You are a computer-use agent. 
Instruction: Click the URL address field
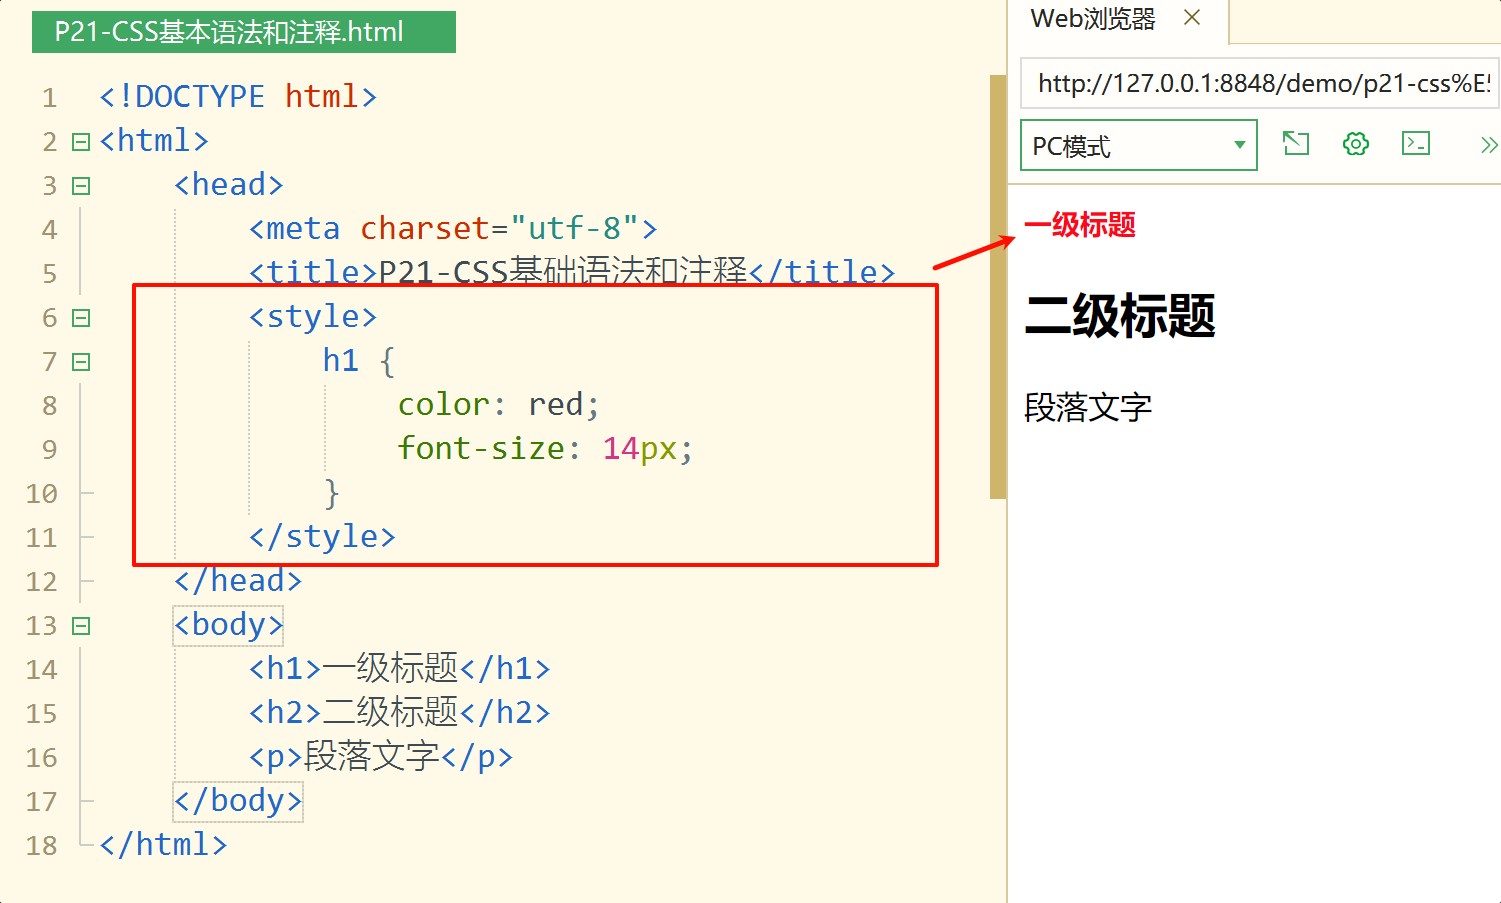tap(1260, 83)
